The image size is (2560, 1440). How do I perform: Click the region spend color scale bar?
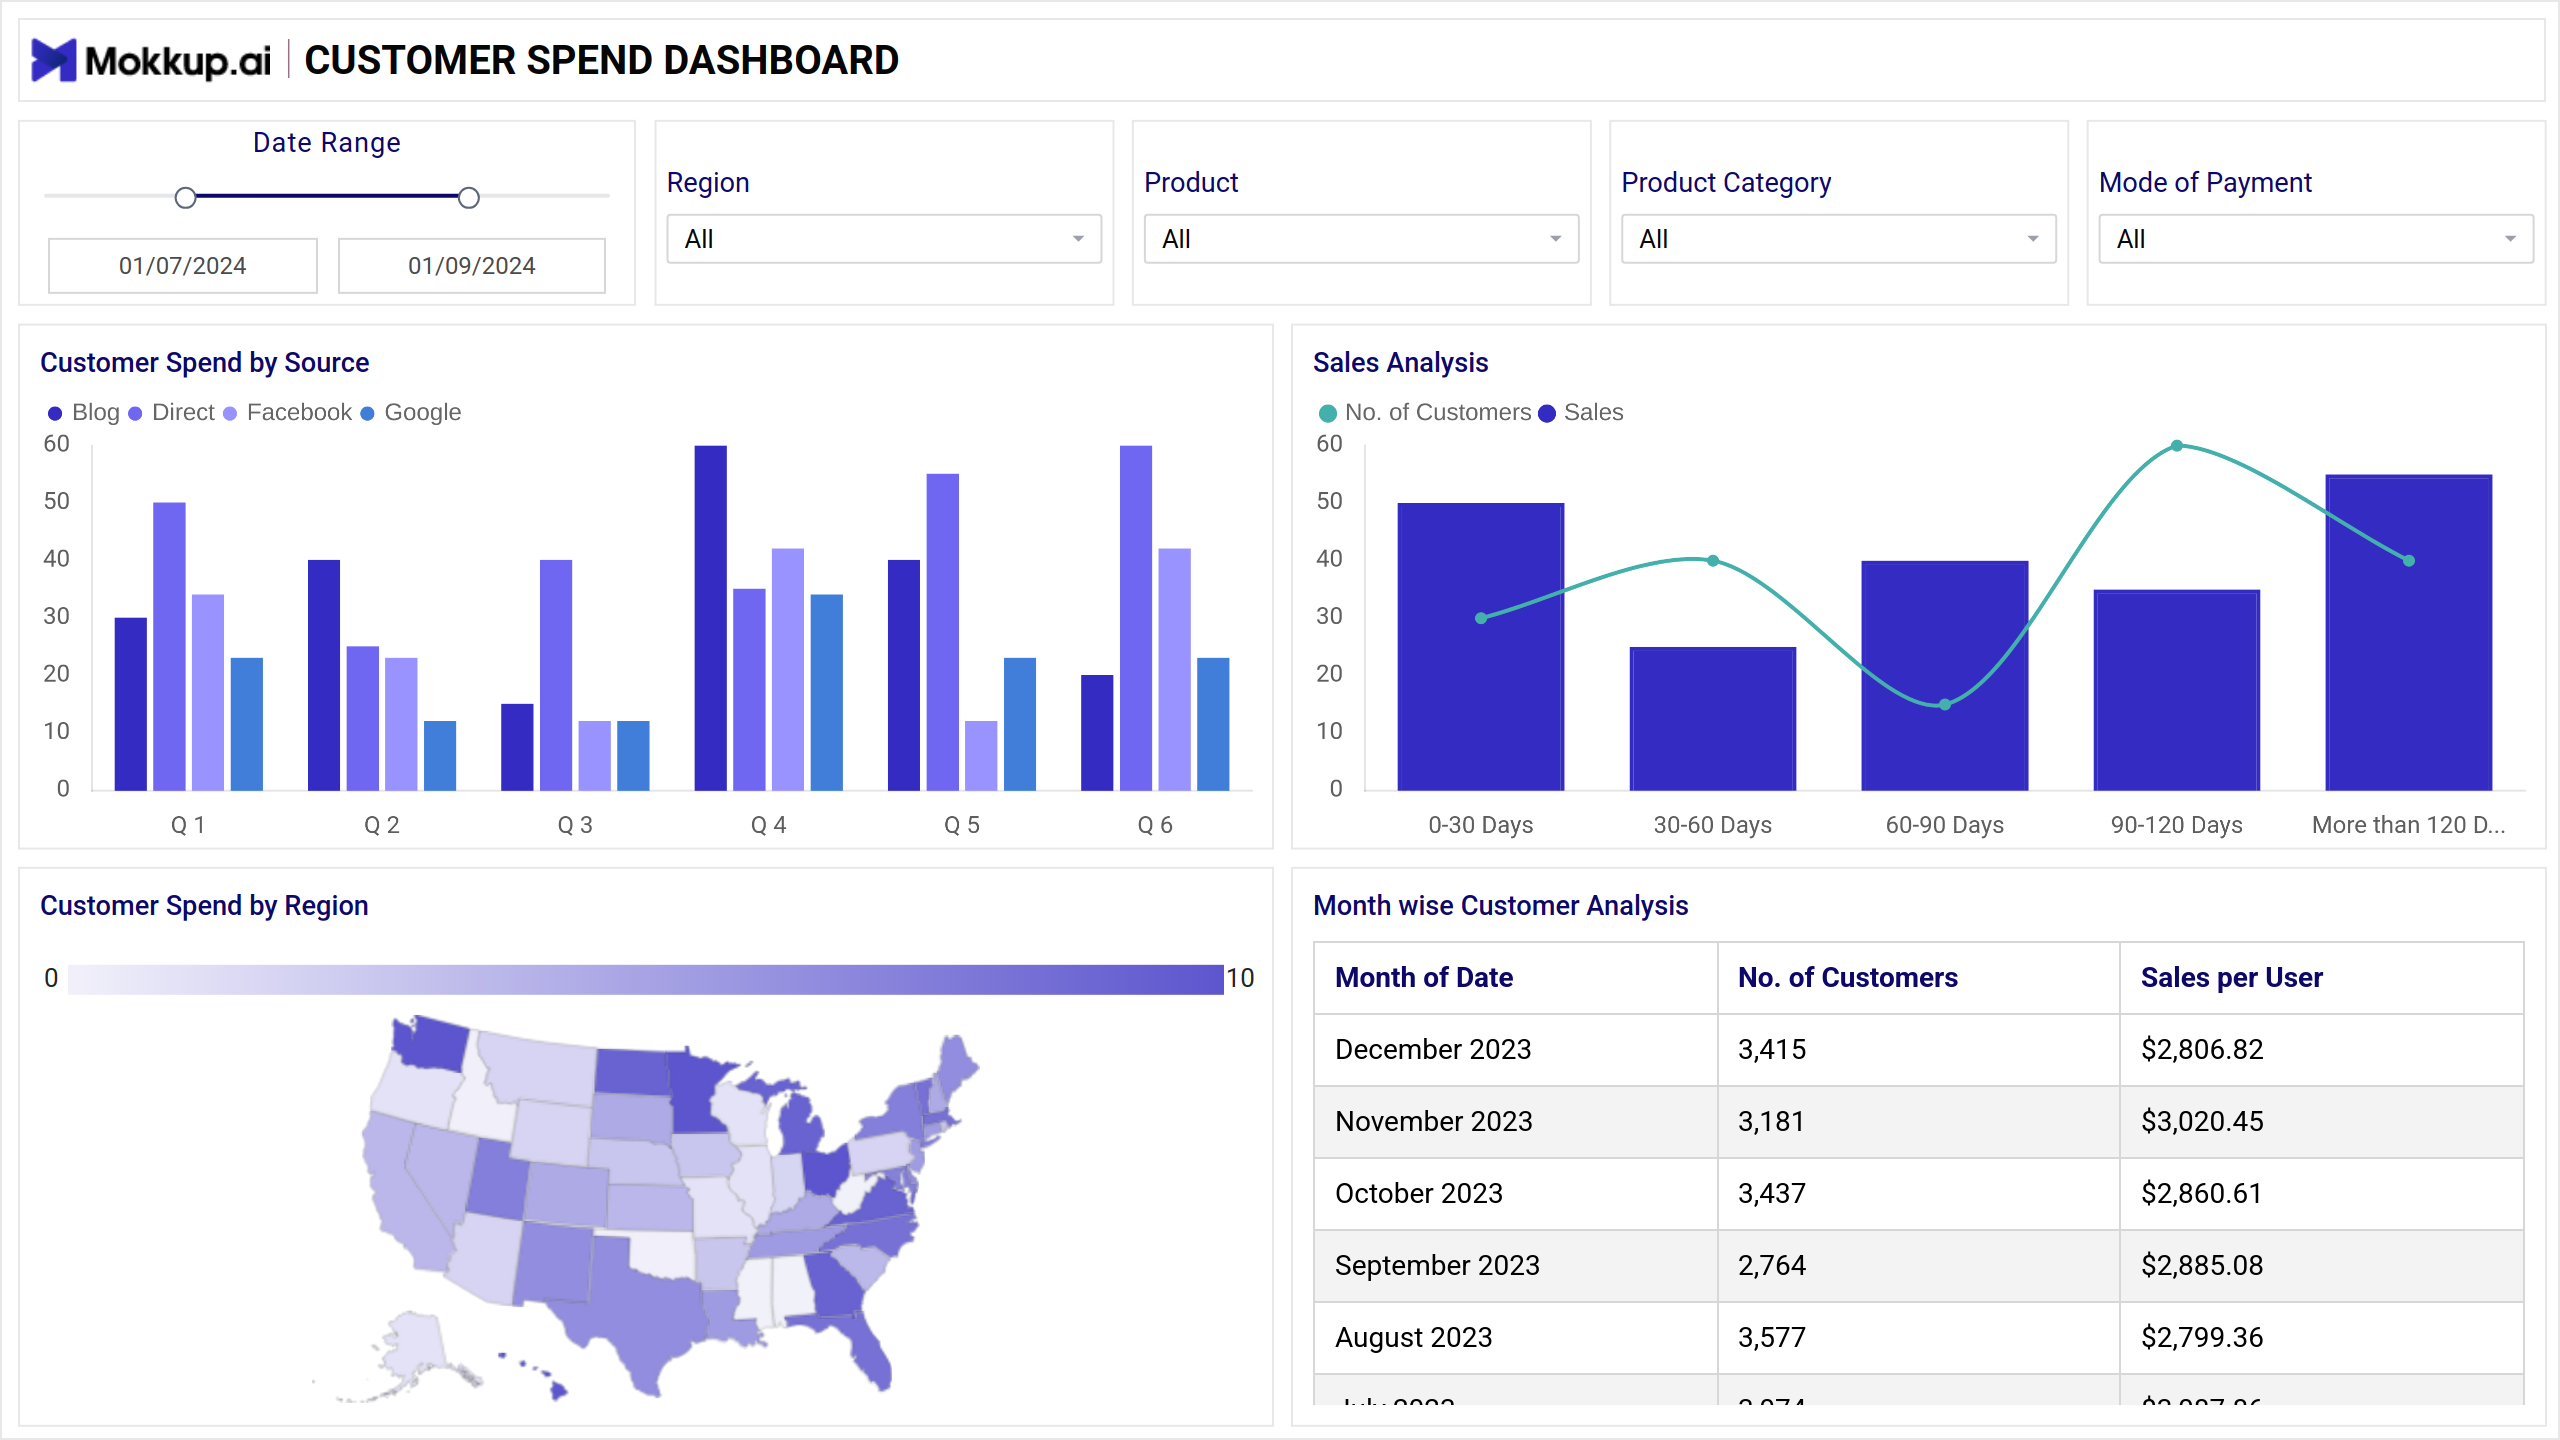[646, 979]
